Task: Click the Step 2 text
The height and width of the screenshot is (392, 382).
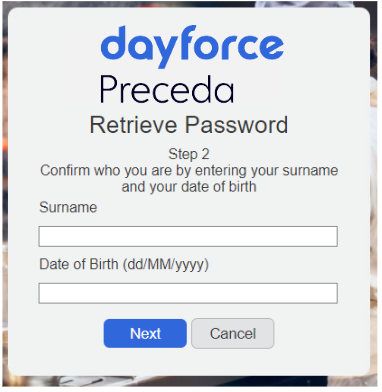Action: coord(189,154)
